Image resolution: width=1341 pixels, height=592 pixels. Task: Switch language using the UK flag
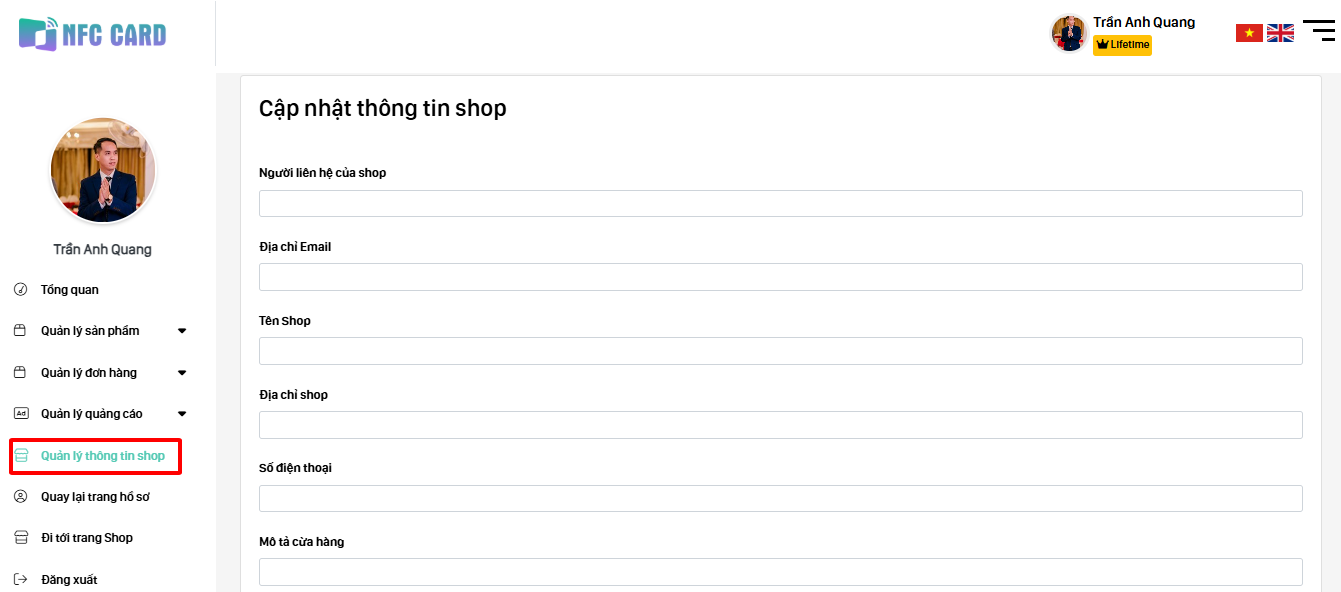point(1280,33)
